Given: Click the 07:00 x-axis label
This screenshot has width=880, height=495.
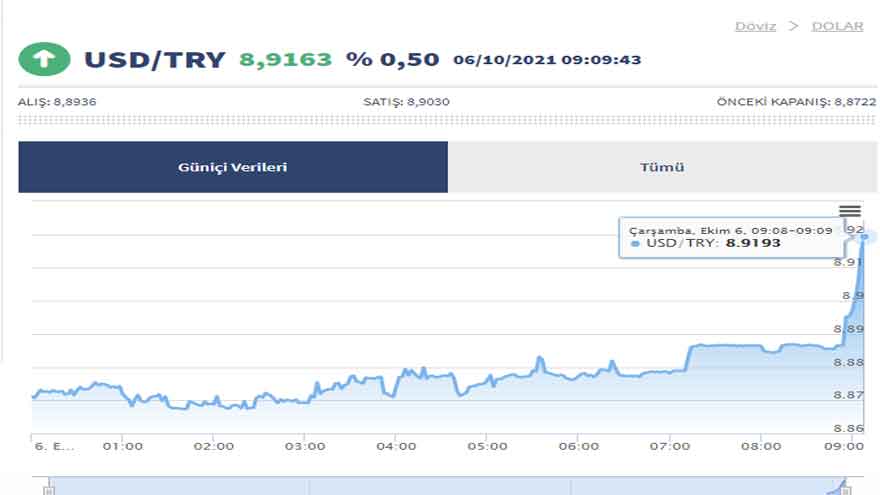Looking at the screenshot, I should coord(670,446).
